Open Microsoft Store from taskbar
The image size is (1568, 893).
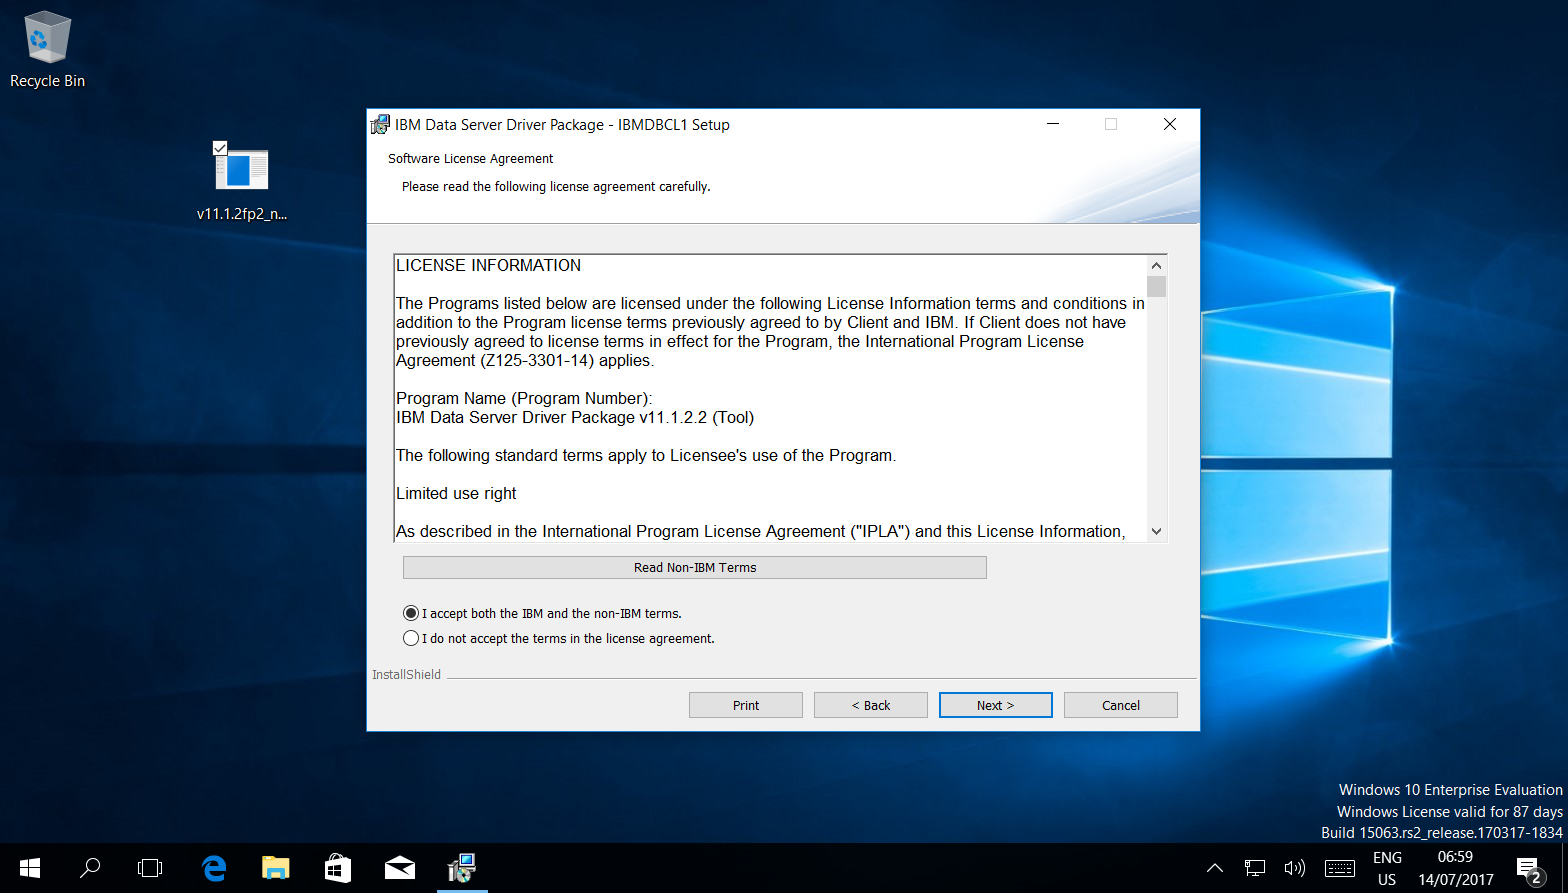338,868
